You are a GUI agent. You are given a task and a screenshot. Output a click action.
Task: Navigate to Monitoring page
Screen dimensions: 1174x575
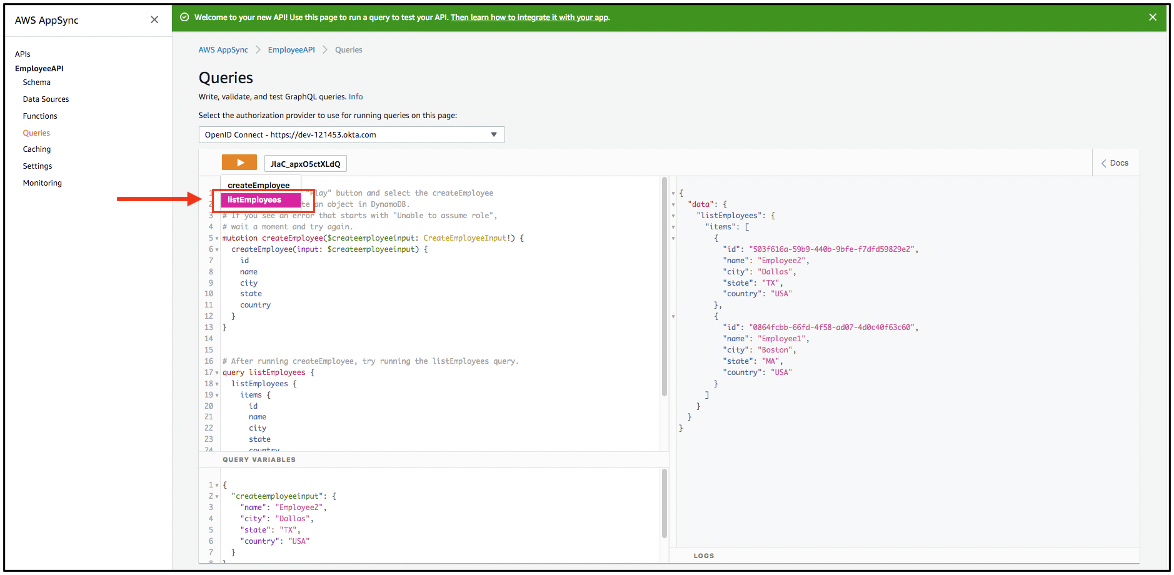click(42, 183)
